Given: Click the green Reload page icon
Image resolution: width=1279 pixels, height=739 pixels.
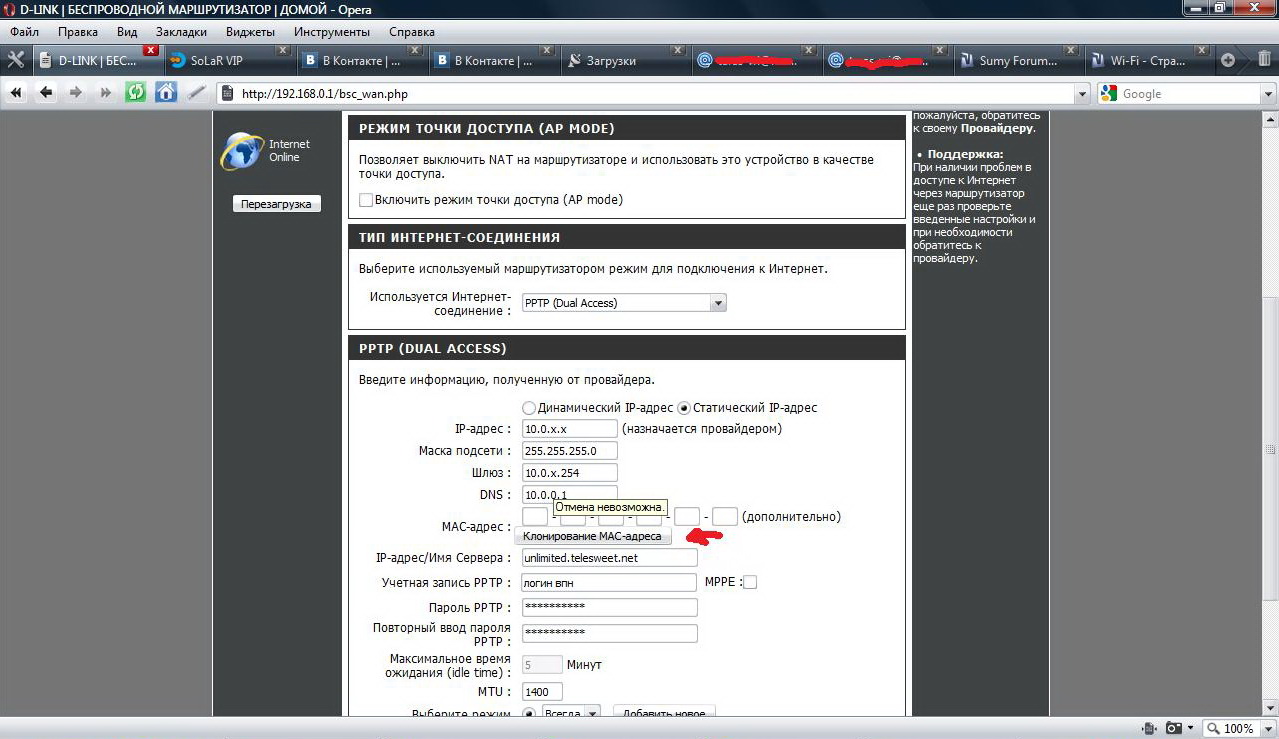Looking at the screenshot, I should click(135, 93).
